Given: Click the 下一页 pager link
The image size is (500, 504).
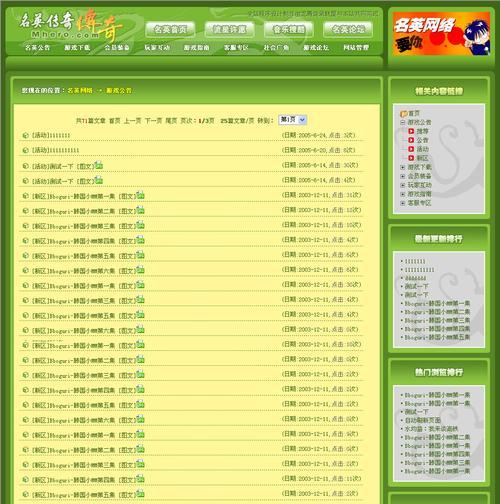Looking at the screenshot, I should click(x=153, y=121).
